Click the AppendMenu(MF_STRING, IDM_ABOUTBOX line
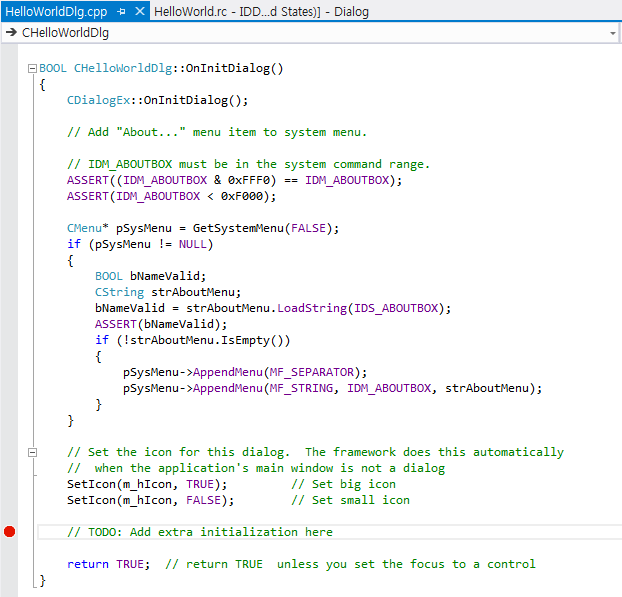 [332, 388]
